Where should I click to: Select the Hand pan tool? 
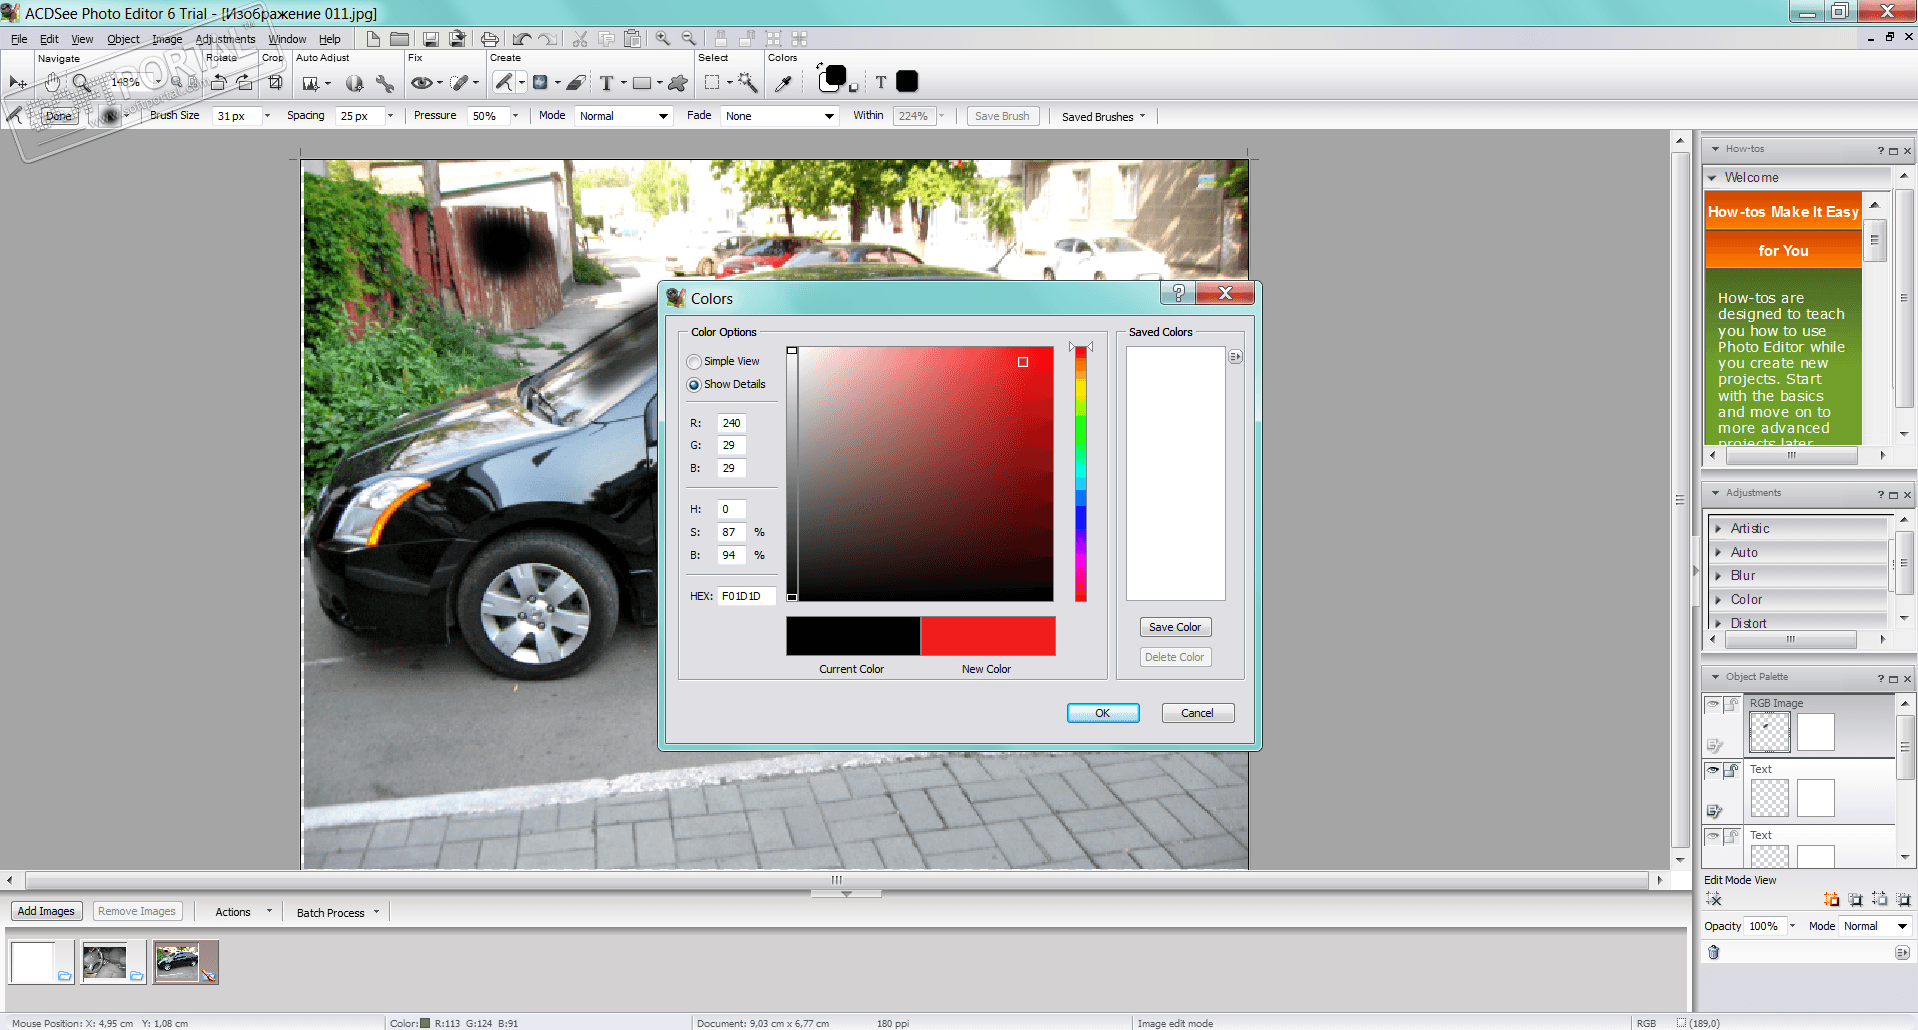[x=52, y=83]
